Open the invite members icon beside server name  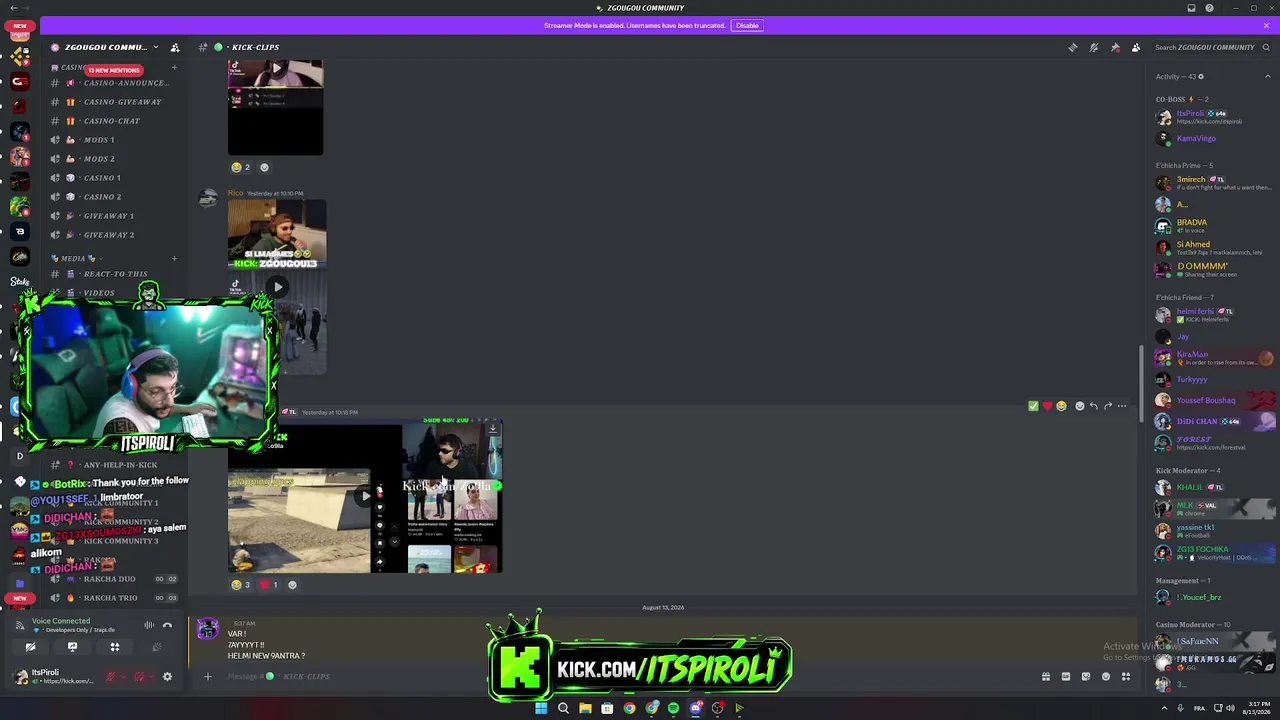(x=175, y=47)
